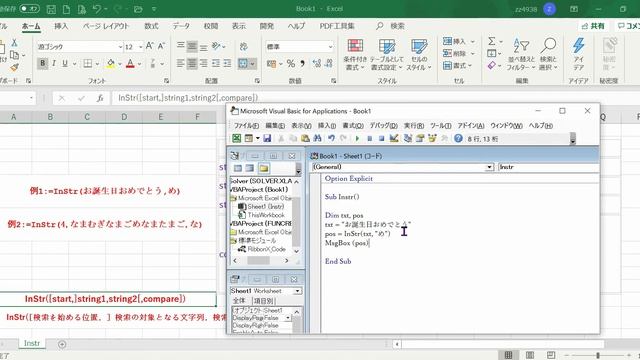Toggle Italic formatting in Excel ribbon

[53, 63]
